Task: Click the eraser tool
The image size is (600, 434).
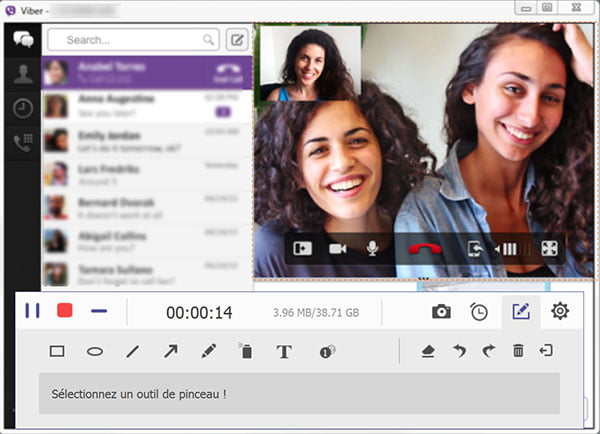Action: pos(428,351)
